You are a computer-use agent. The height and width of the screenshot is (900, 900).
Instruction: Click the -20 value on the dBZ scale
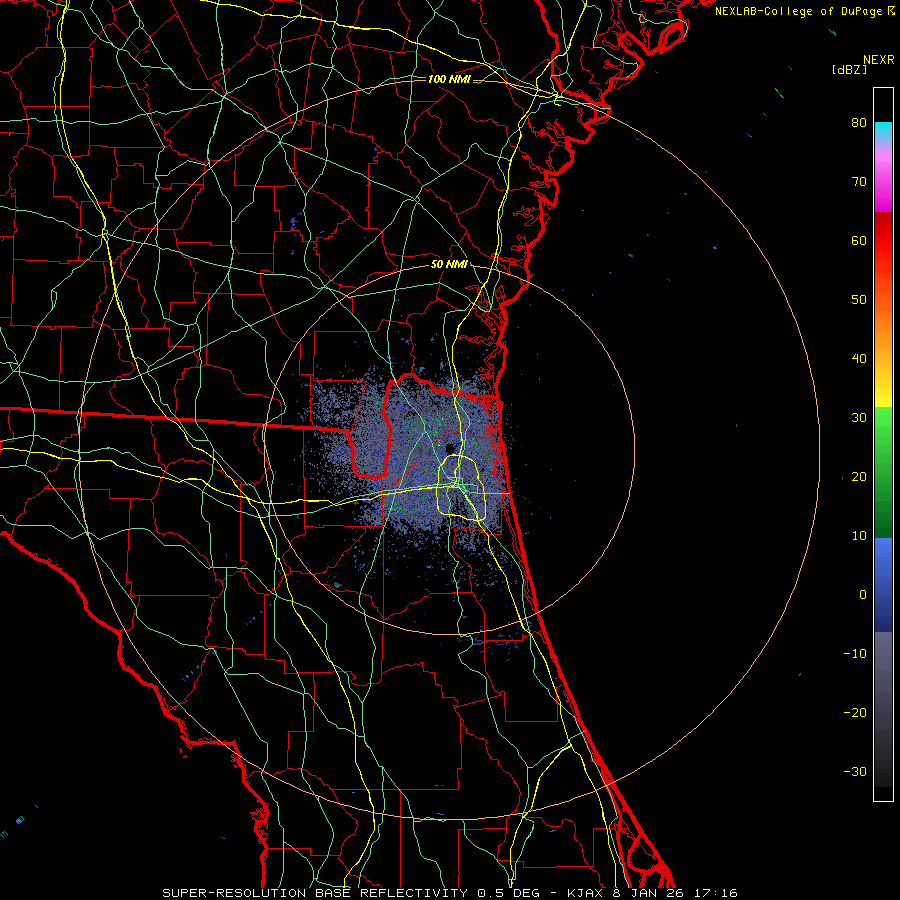point(855,713)
